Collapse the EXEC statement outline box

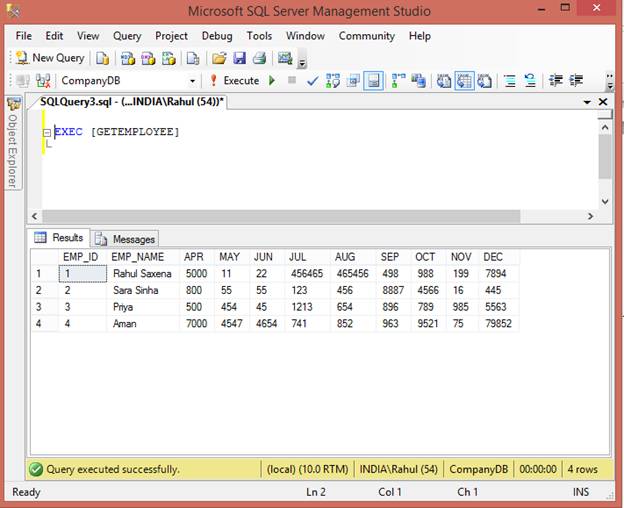(47, 132)
